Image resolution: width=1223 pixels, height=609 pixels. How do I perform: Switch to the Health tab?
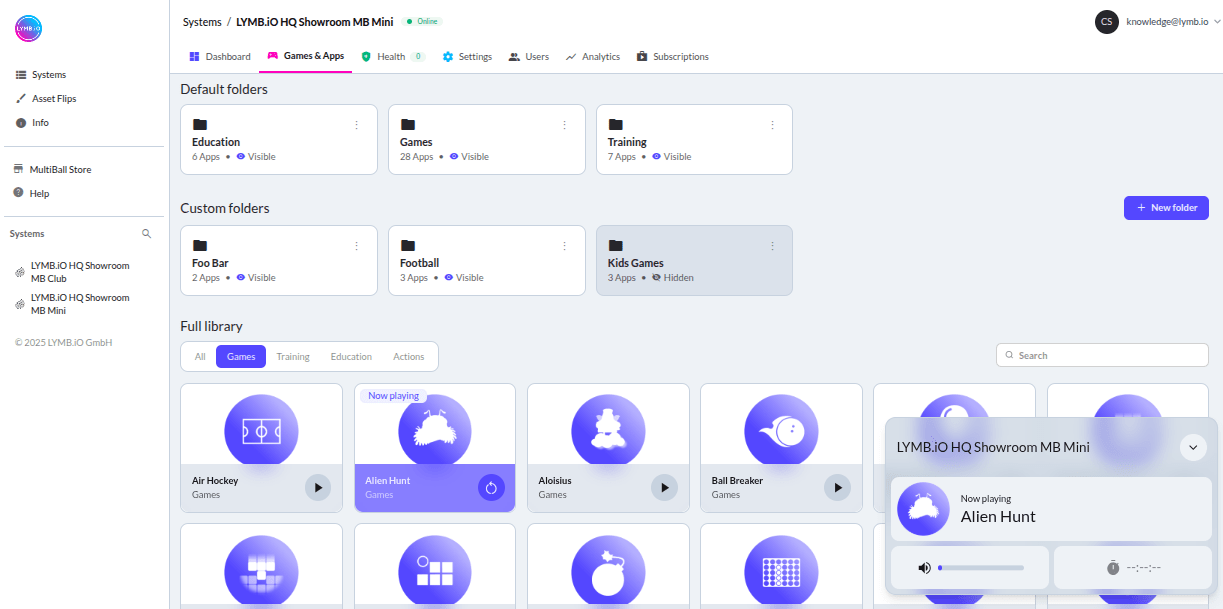click(392, 57)
